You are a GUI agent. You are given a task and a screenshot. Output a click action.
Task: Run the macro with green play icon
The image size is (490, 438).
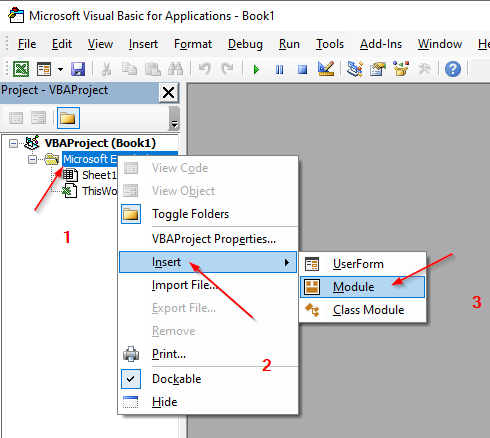tap(256, 69)
